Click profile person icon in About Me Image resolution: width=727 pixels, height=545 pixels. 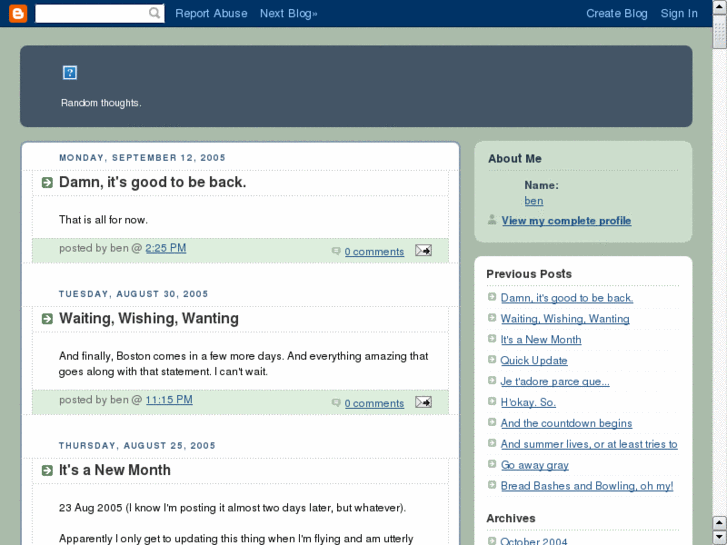492,219
